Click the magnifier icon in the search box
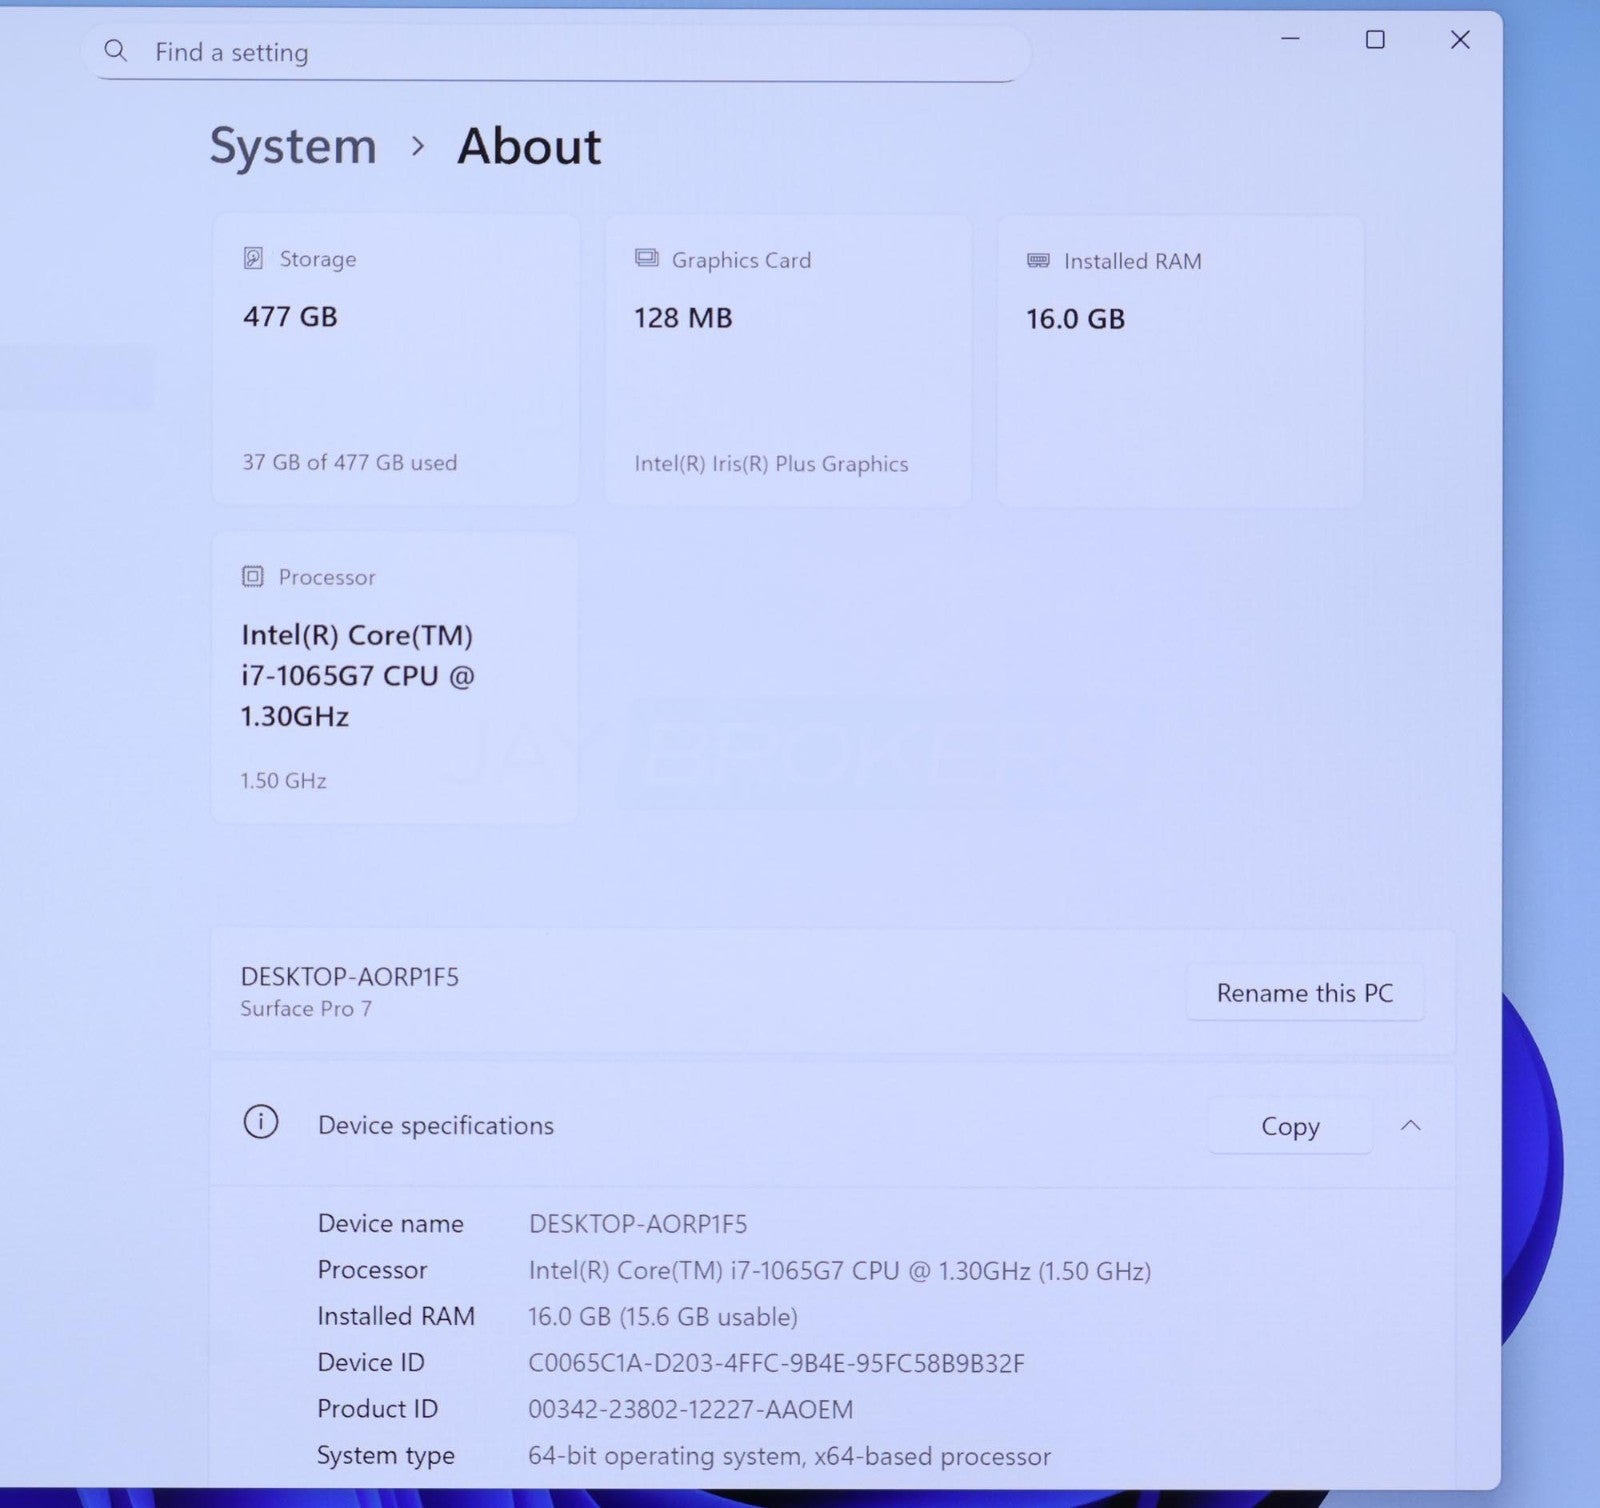The width and height of the screenshot is (1600, 1508). point(116,50)
